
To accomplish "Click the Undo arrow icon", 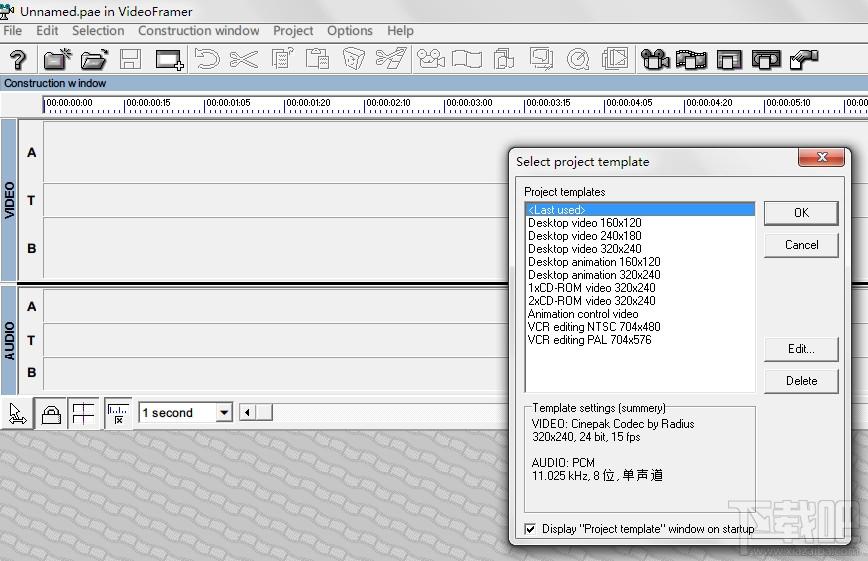I will point(207,59).
